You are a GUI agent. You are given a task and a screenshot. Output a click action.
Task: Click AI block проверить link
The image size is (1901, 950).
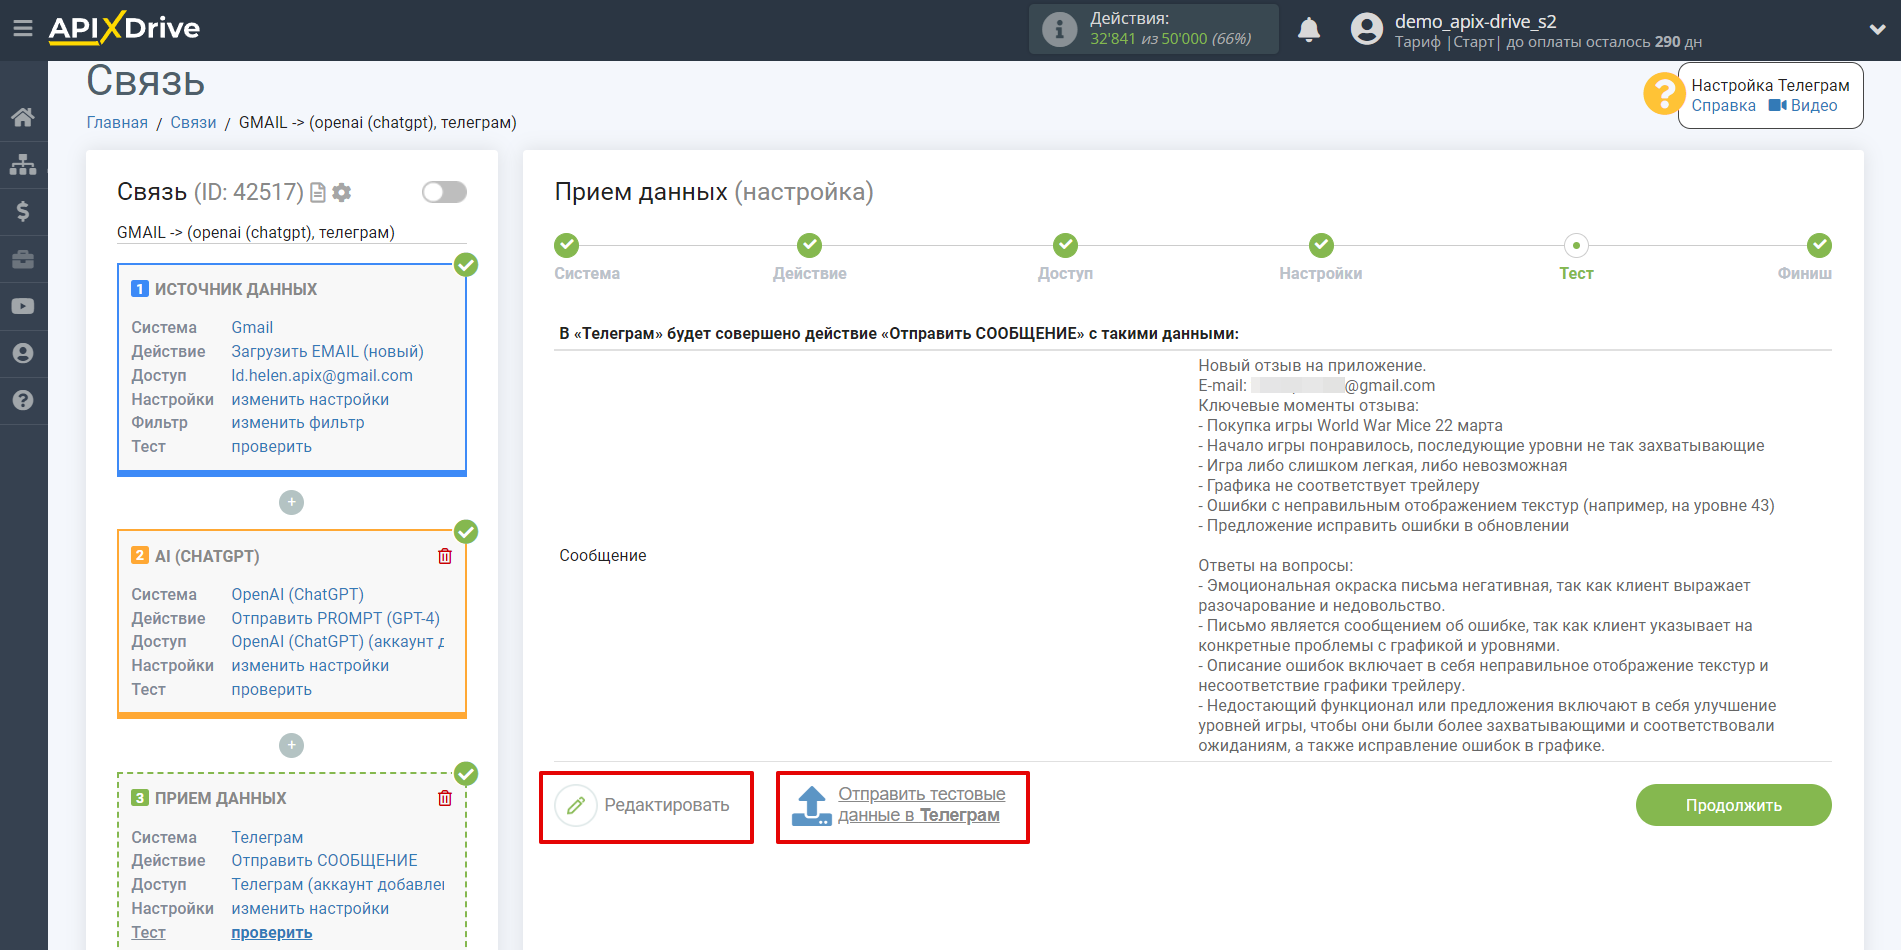pos(271,690)
